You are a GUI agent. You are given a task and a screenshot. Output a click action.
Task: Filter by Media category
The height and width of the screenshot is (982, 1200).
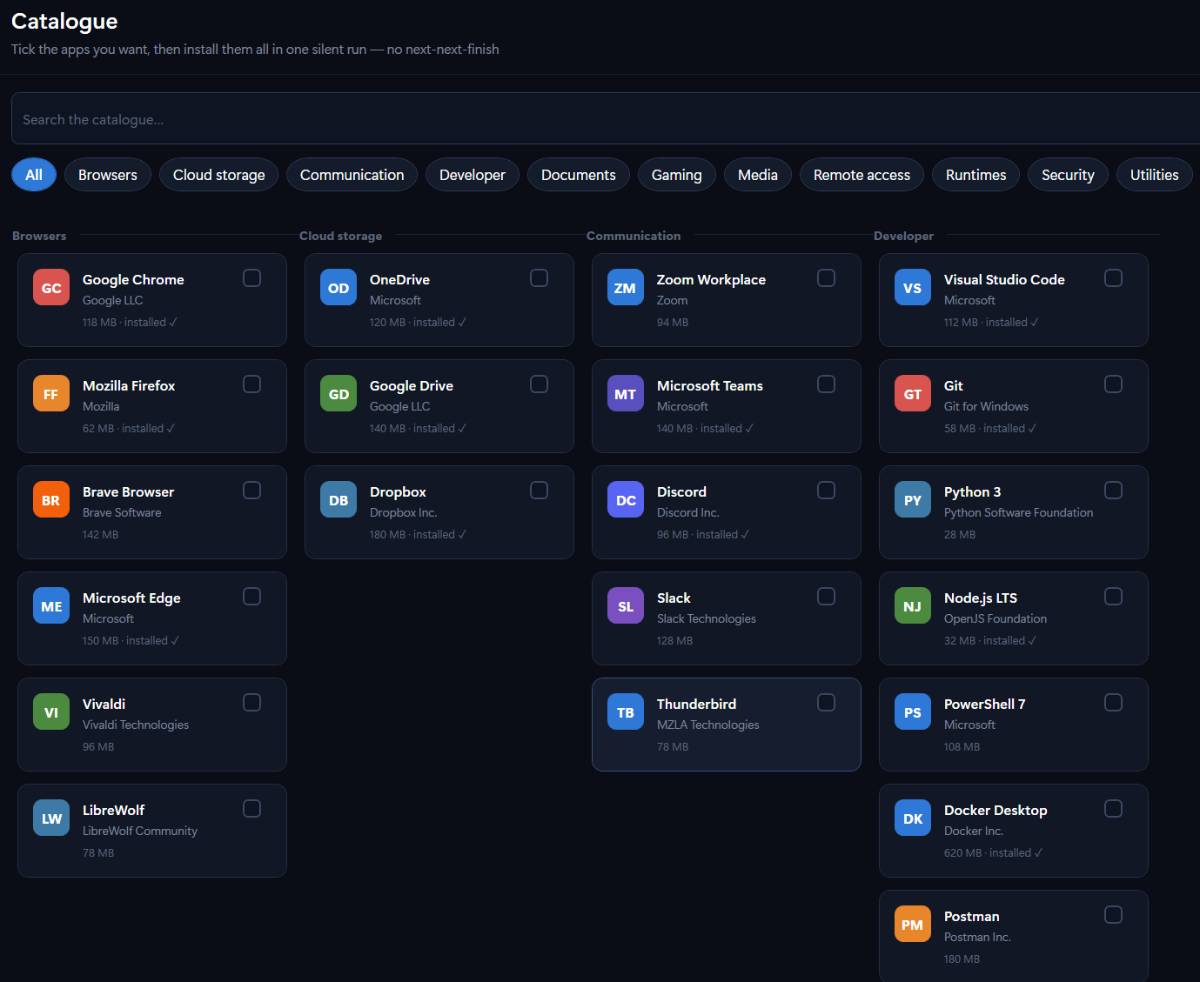coord(758,174)
